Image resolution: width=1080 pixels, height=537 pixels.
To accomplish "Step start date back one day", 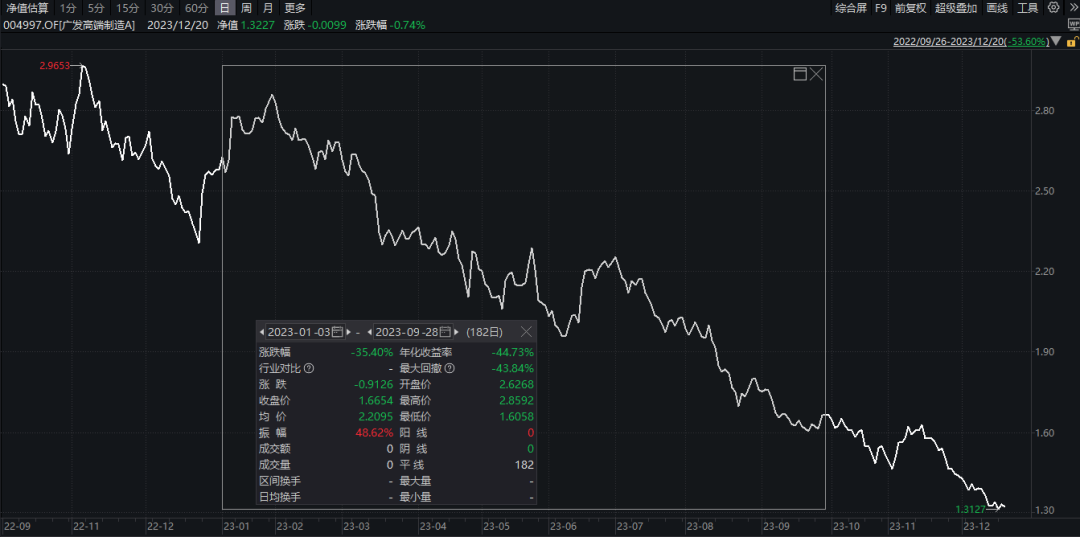I will click(x=262, y=332).
